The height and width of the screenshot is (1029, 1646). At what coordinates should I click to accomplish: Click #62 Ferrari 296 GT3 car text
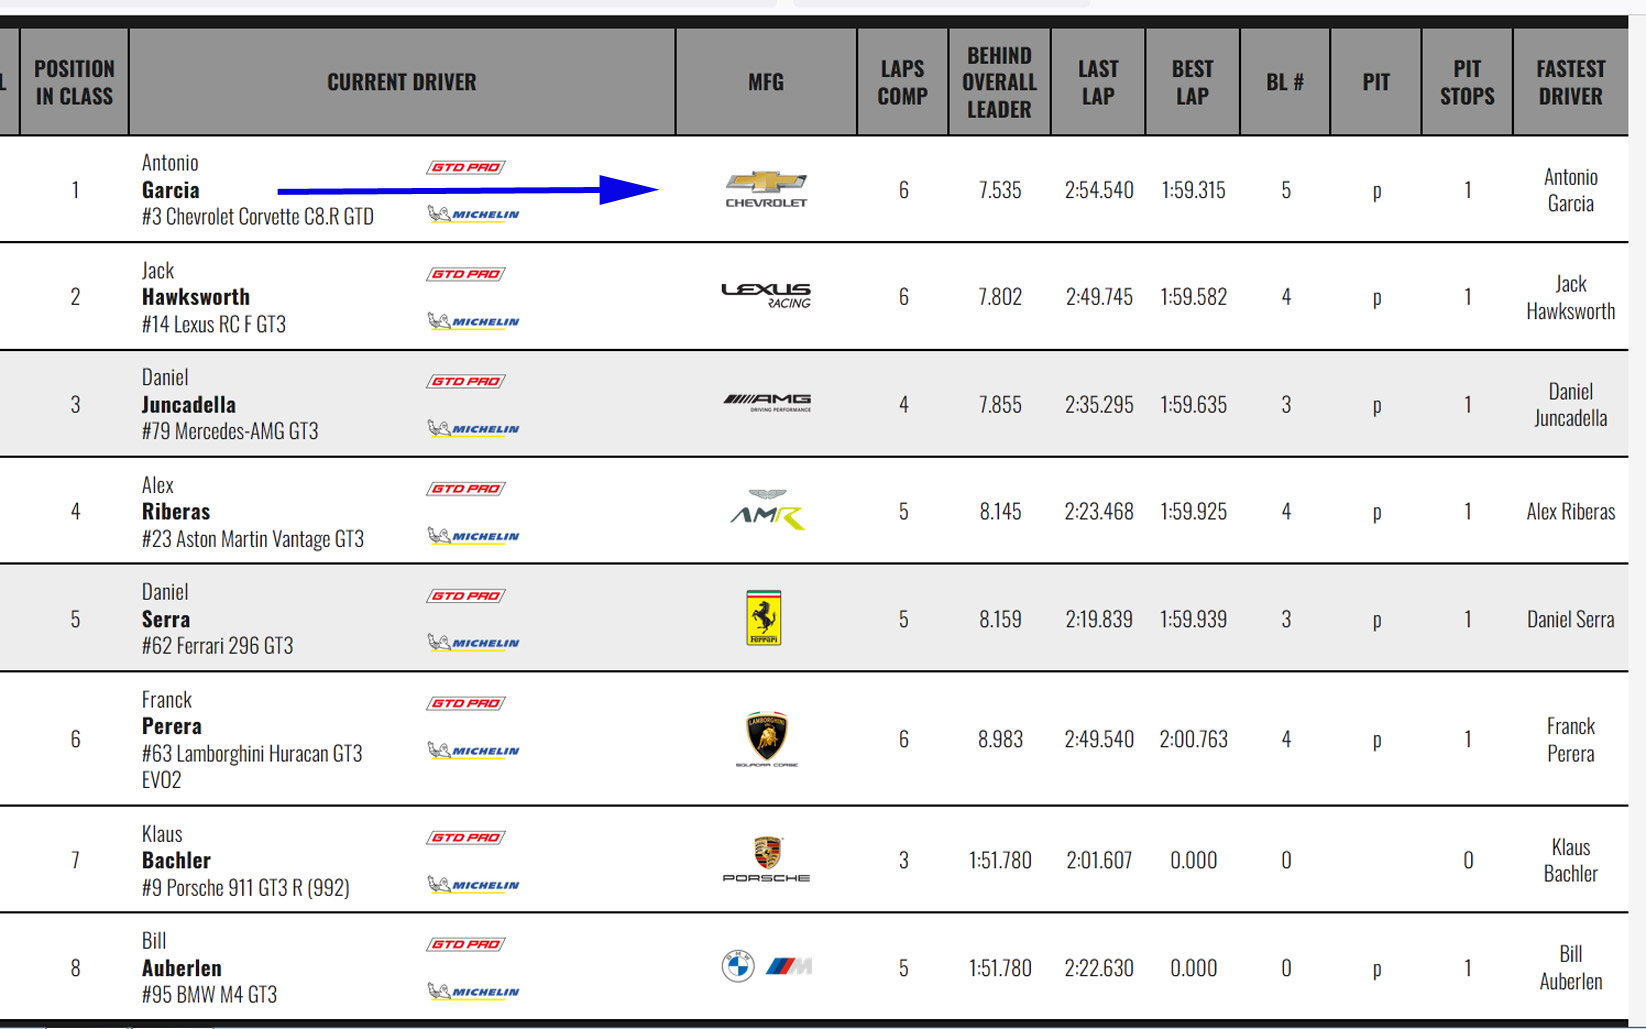pos(218,646)
